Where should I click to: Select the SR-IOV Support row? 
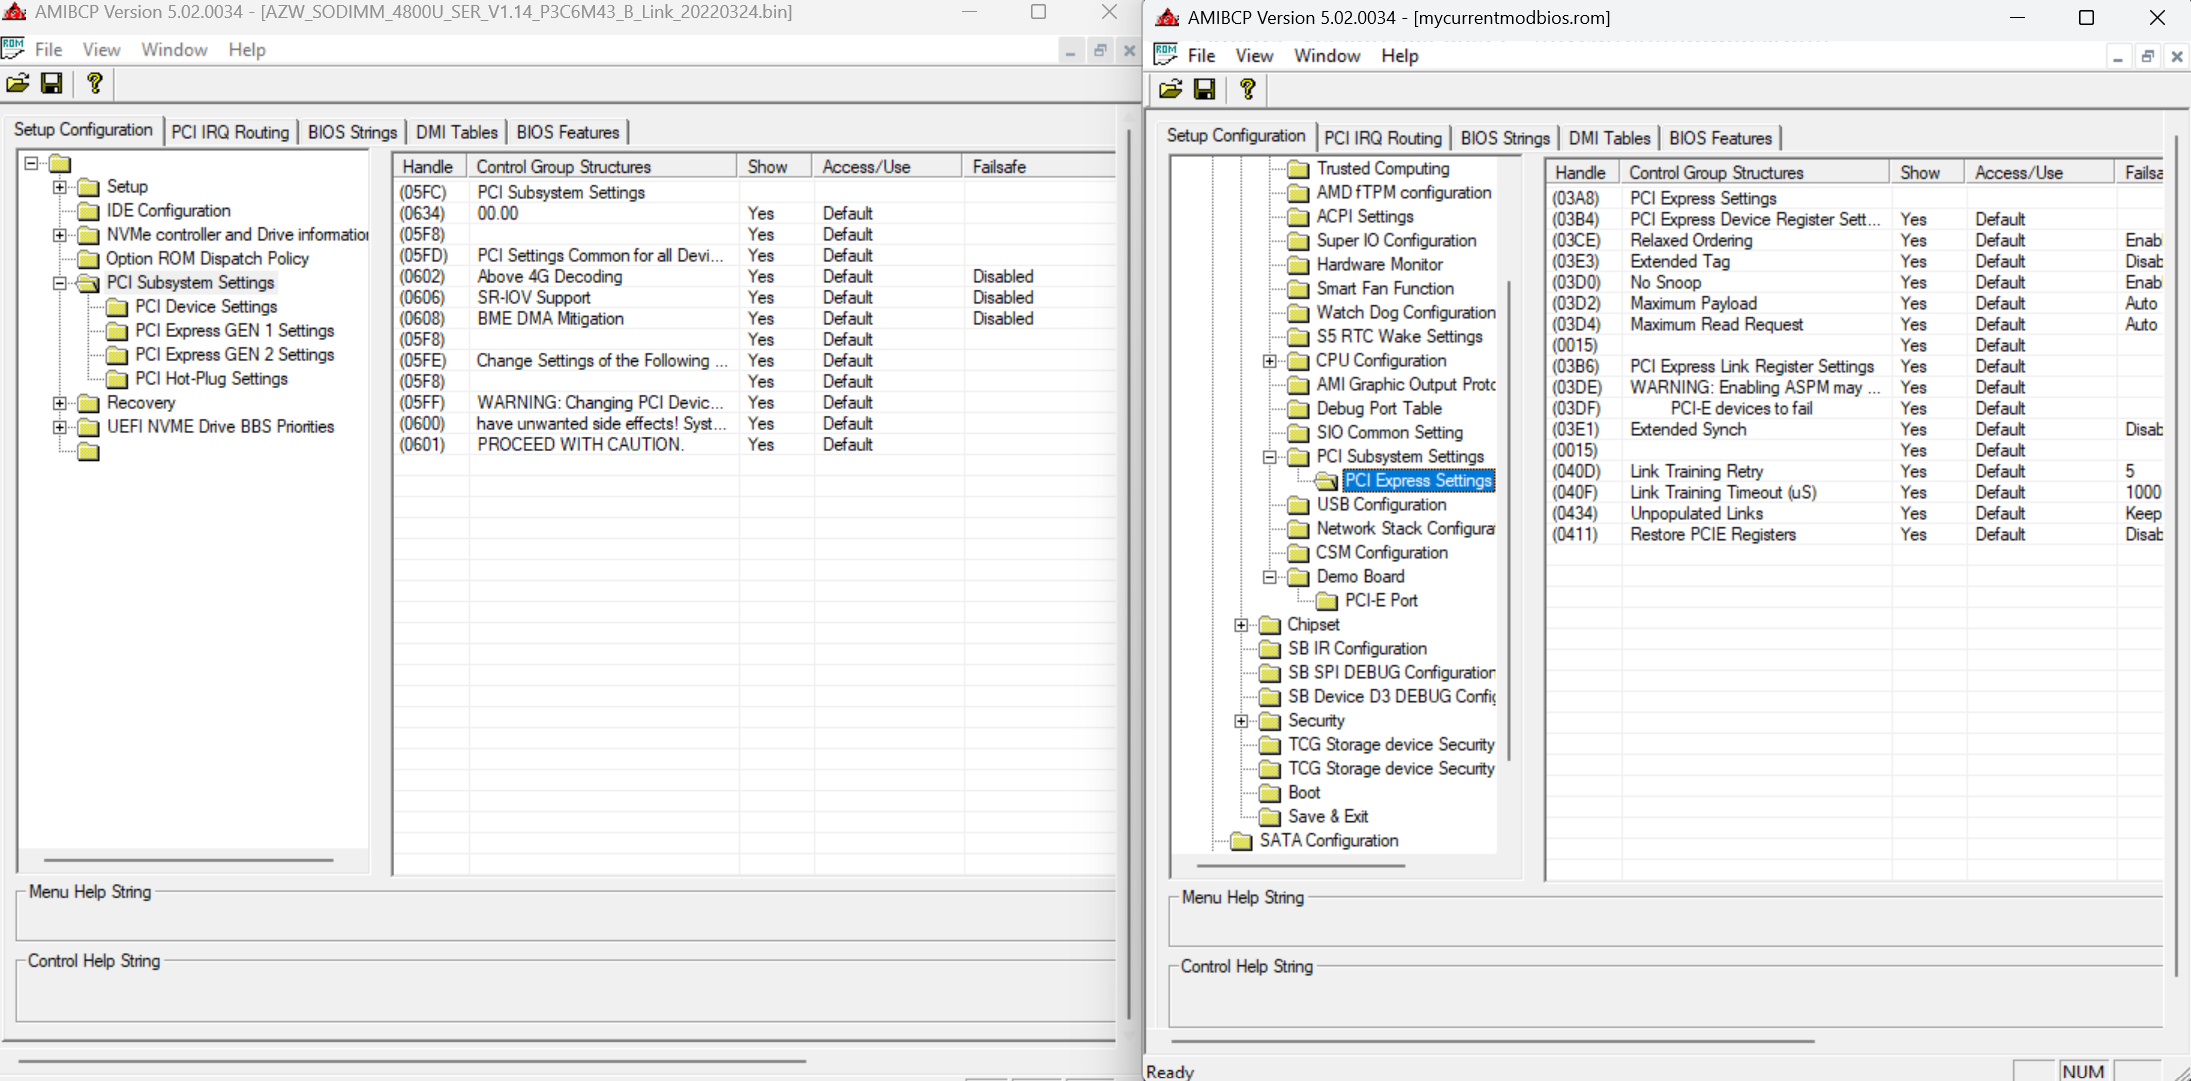(755, 298)
